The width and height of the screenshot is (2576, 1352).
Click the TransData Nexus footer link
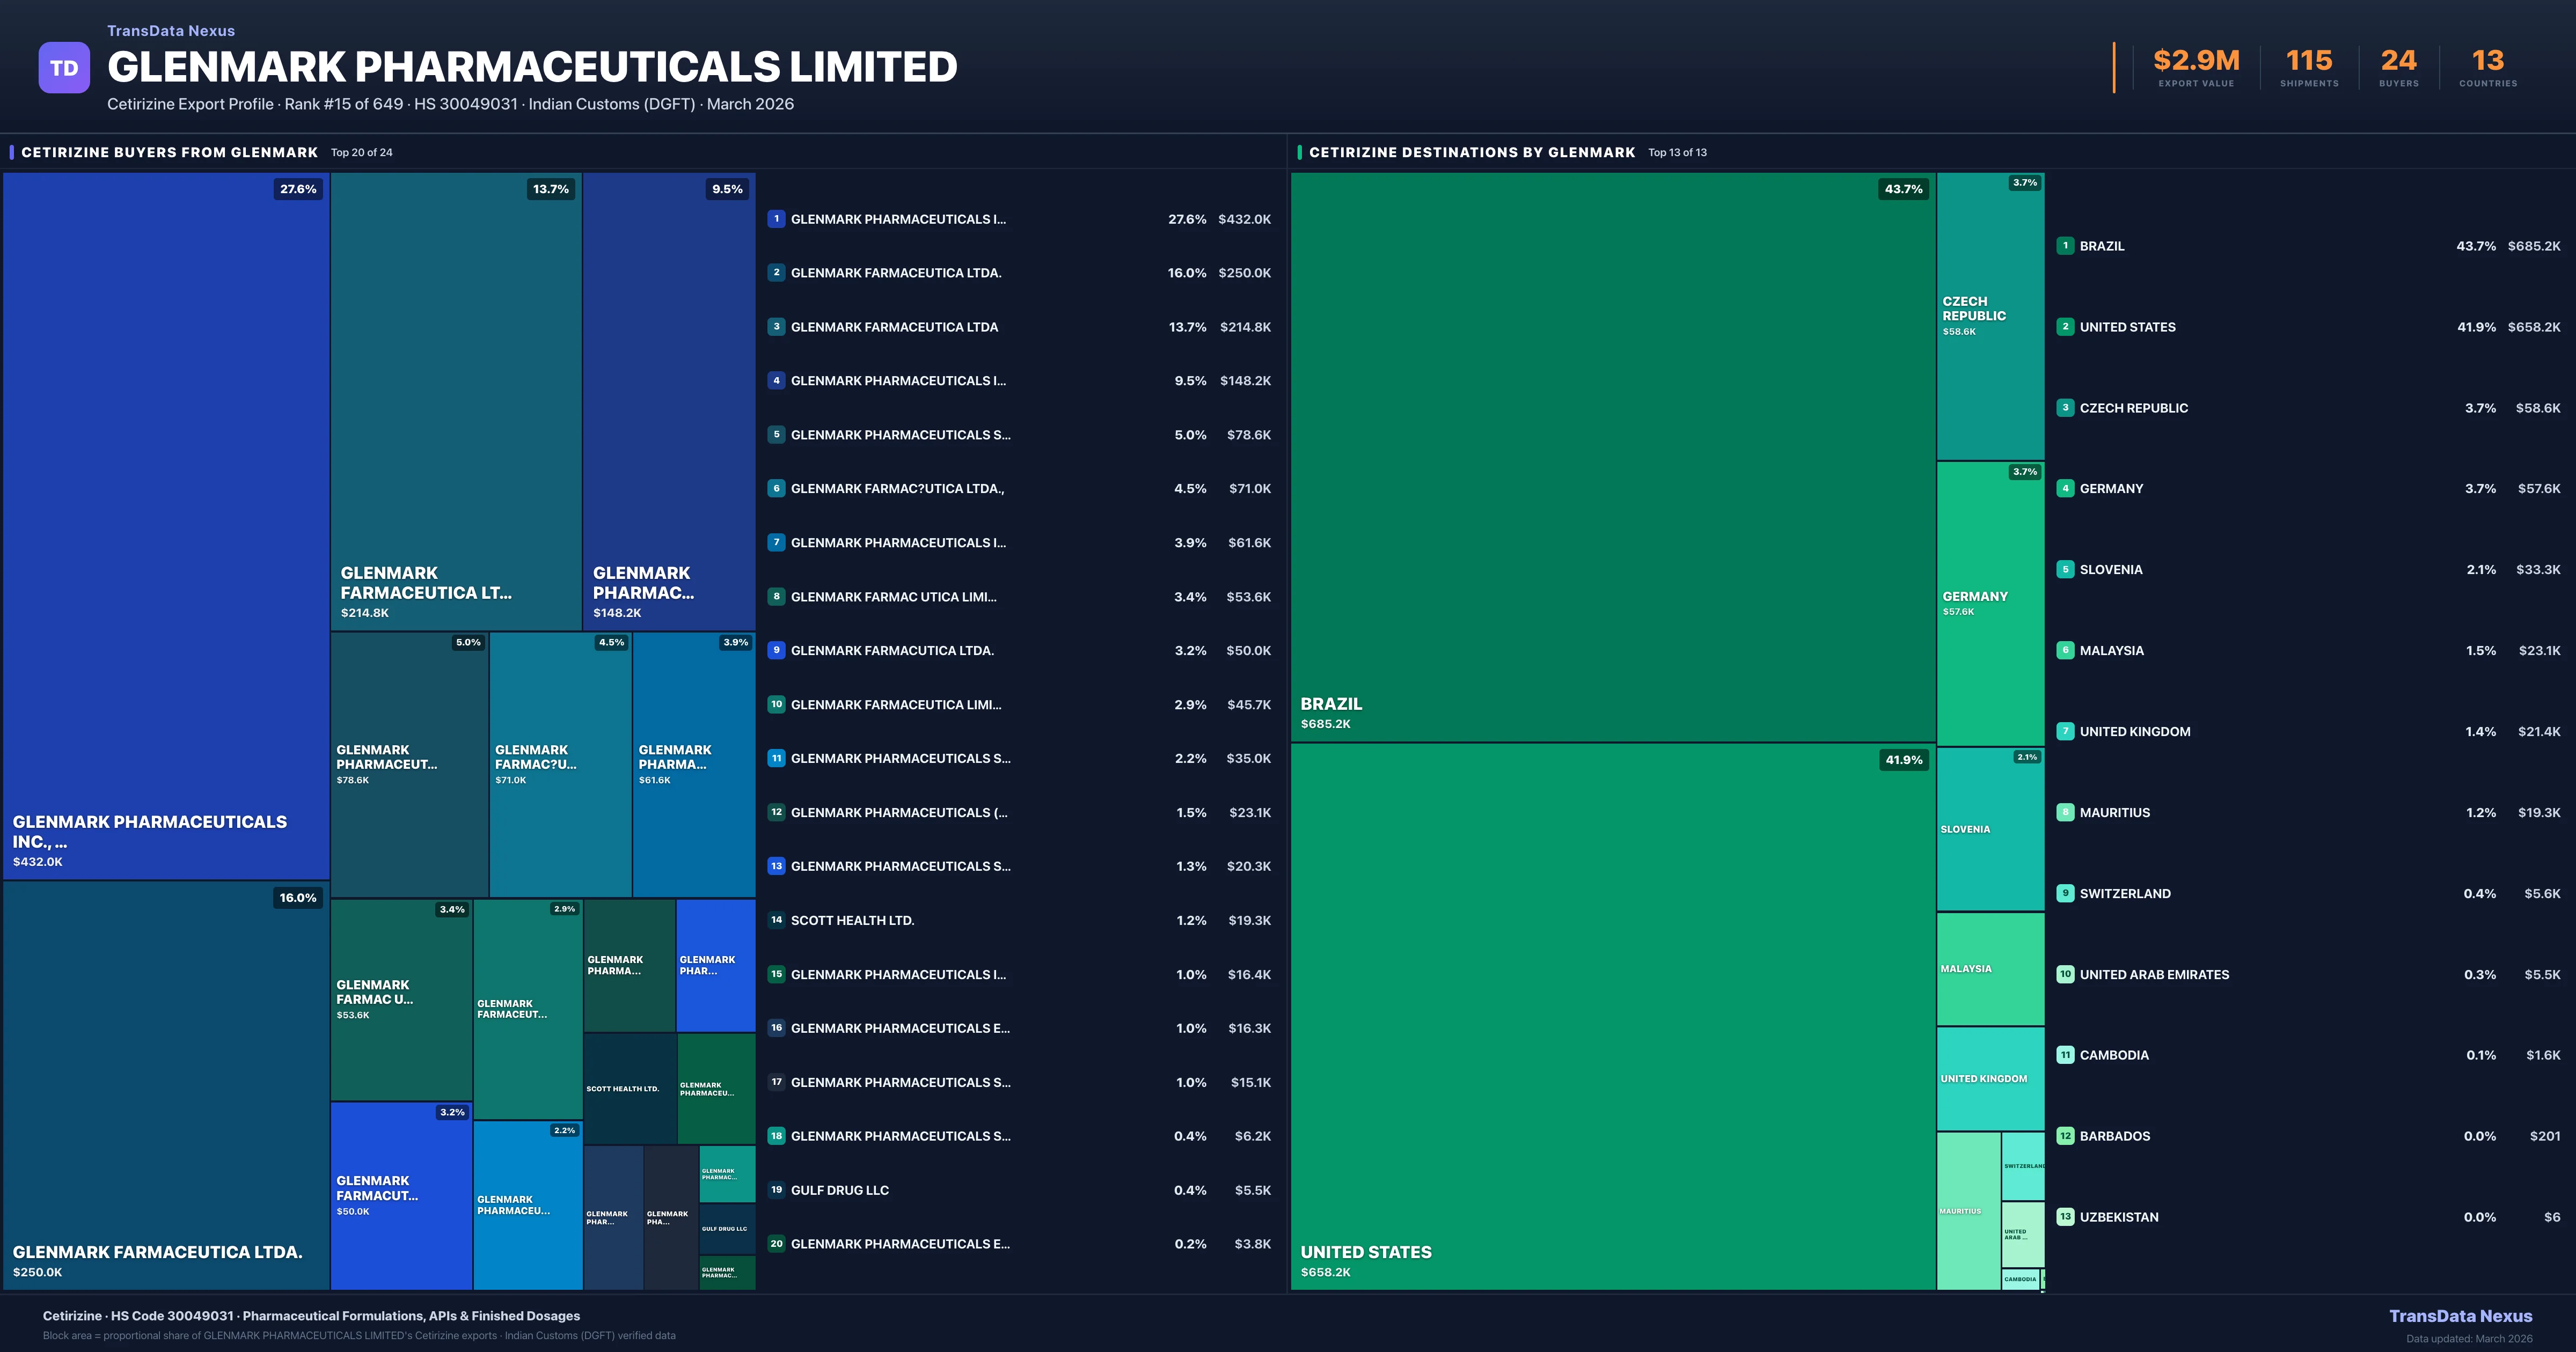point(2460,1316)
